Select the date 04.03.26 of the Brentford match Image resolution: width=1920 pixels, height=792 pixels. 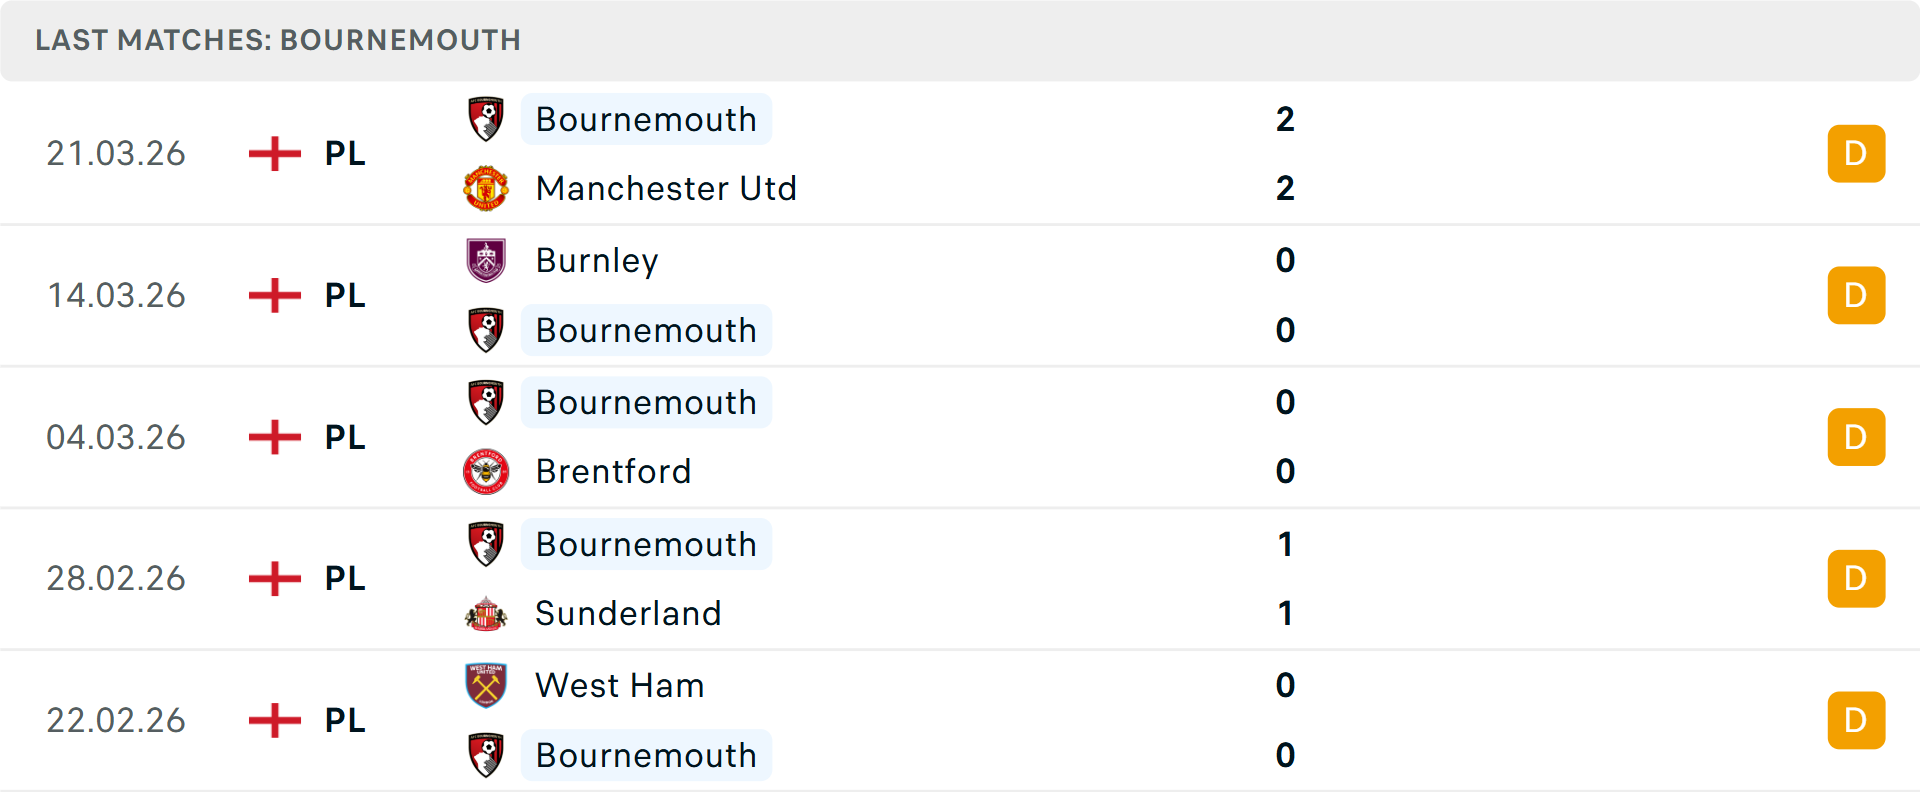click(116, 437)
